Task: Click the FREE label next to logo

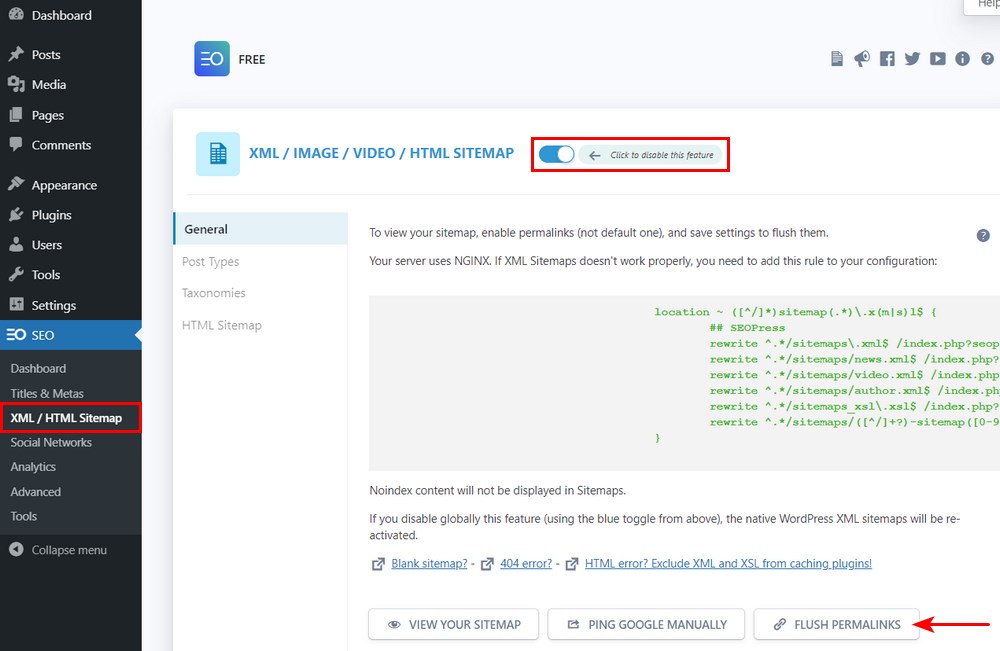Action: (x=252, y=59)
